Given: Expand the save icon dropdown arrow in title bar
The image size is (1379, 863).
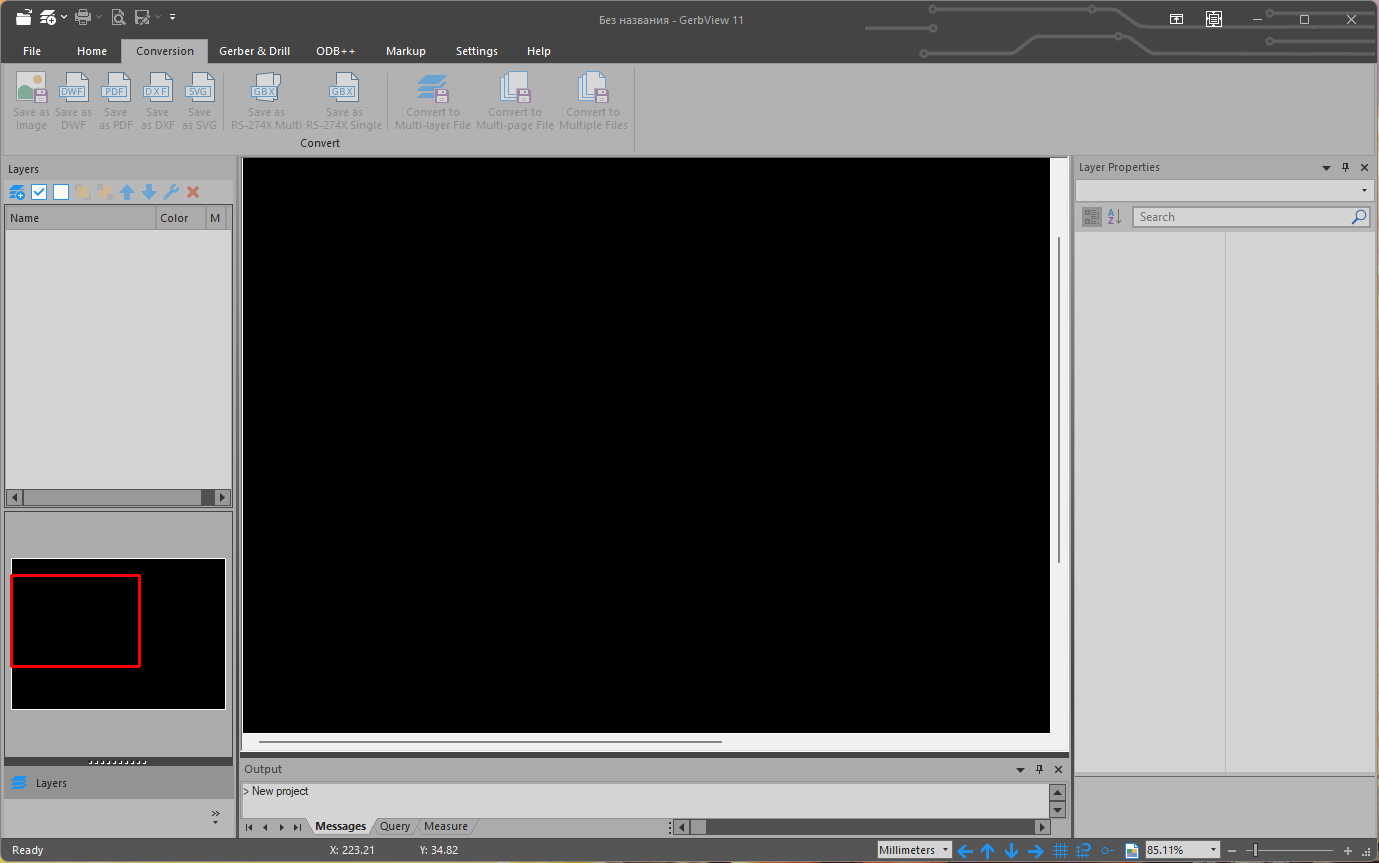Looking at the screenshot, I should click(158, 17).
